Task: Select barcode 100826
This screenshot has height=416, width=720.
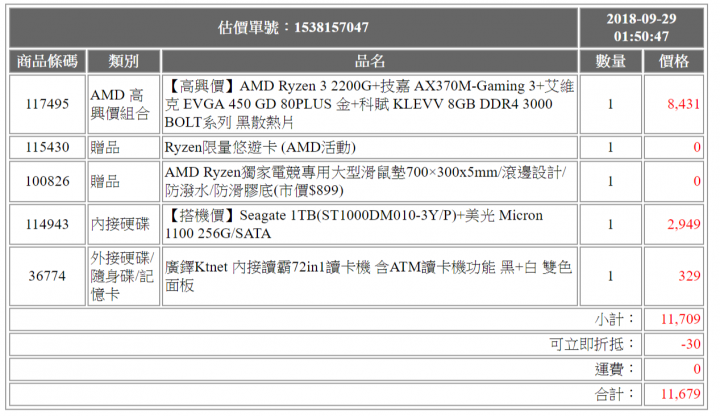Action: pos(47,181)
